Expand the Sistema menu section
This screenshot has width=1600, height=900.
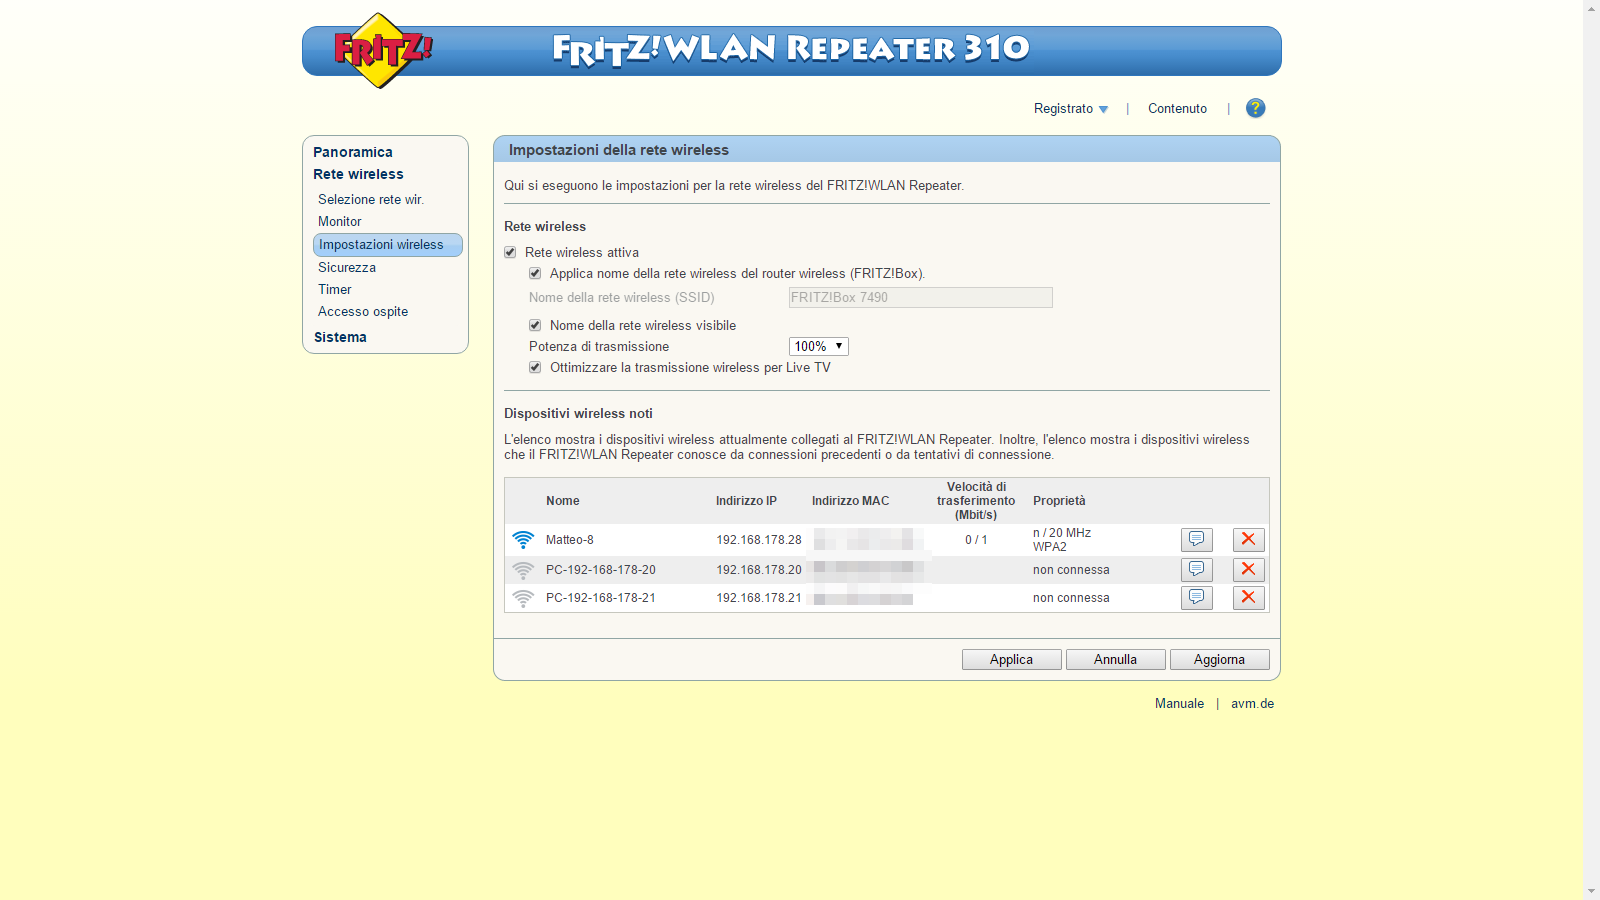tap(340, 337)
